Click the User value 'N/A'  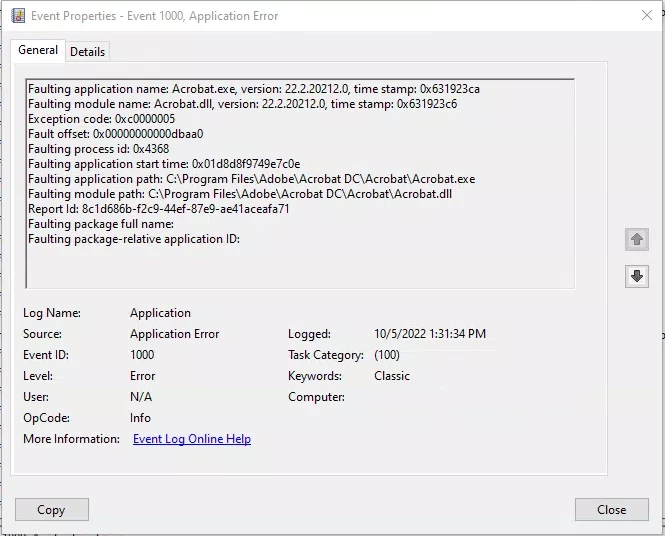141,397
